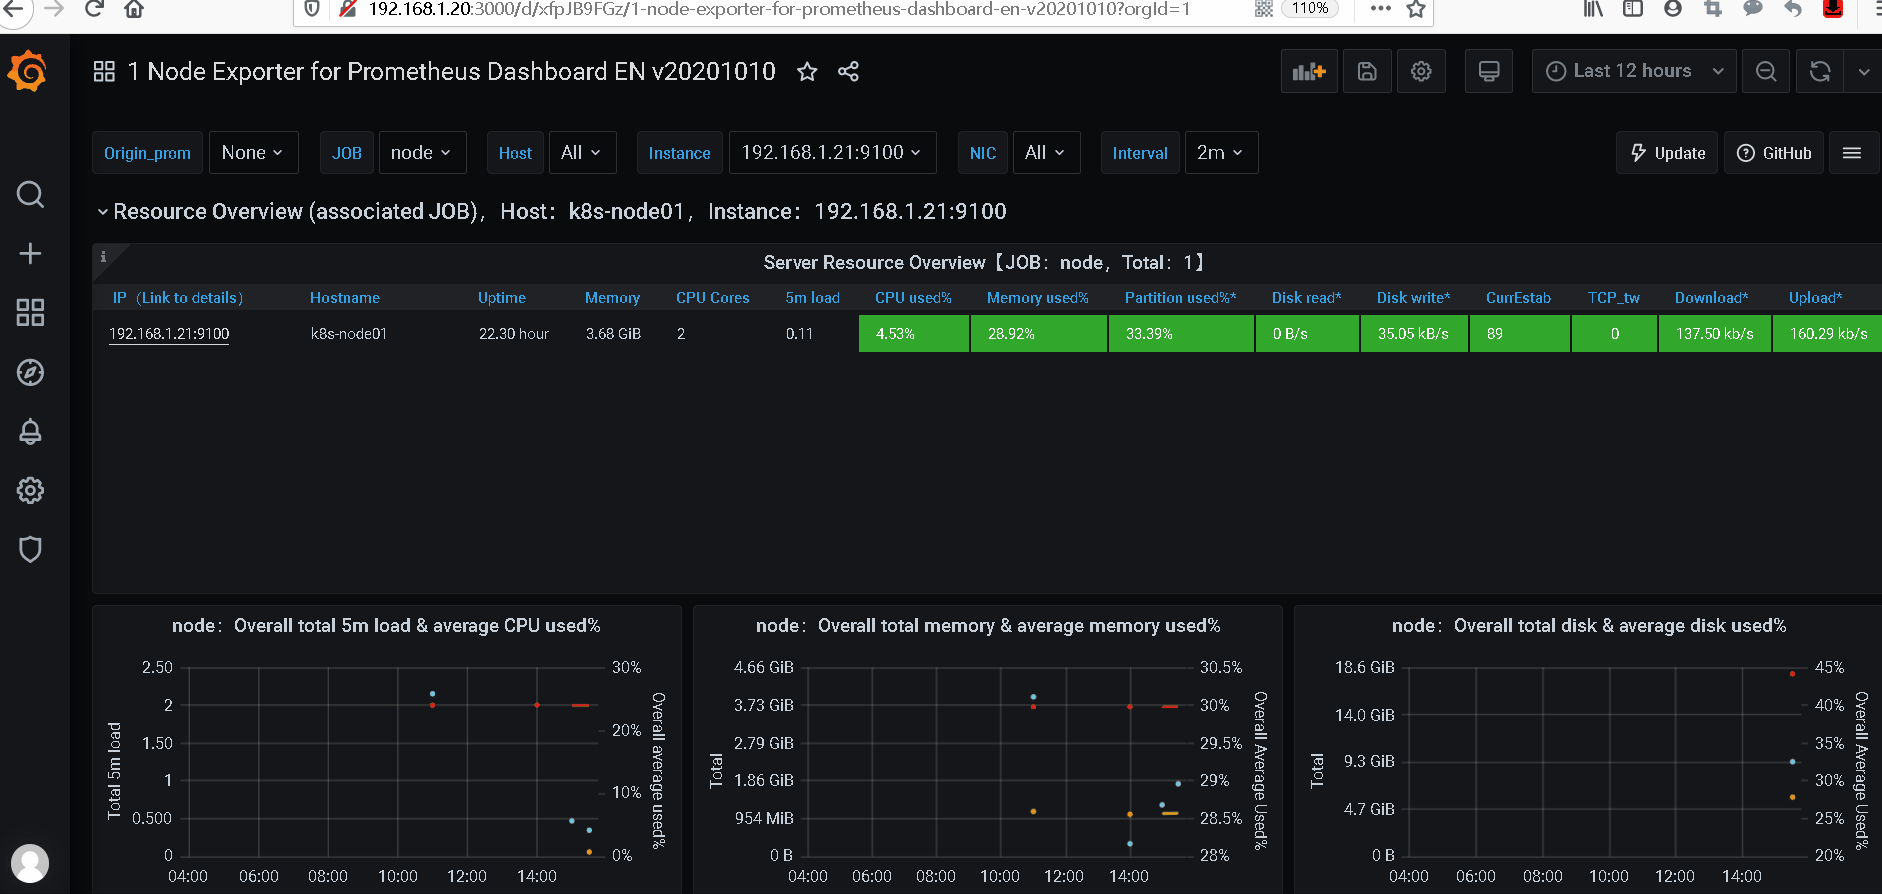Open the Interval 2m dropdown
1882x894 pixels.
pyautogui.click(x=1221, y=153)
